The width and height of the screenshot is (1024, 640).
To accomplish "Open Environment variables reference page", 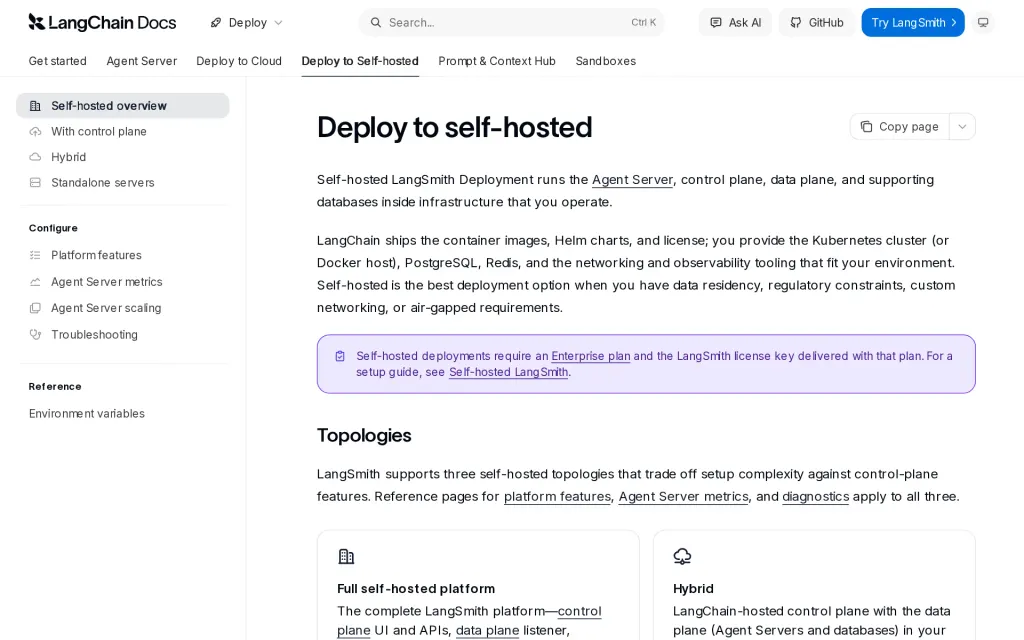I will [x=87, y=413].
